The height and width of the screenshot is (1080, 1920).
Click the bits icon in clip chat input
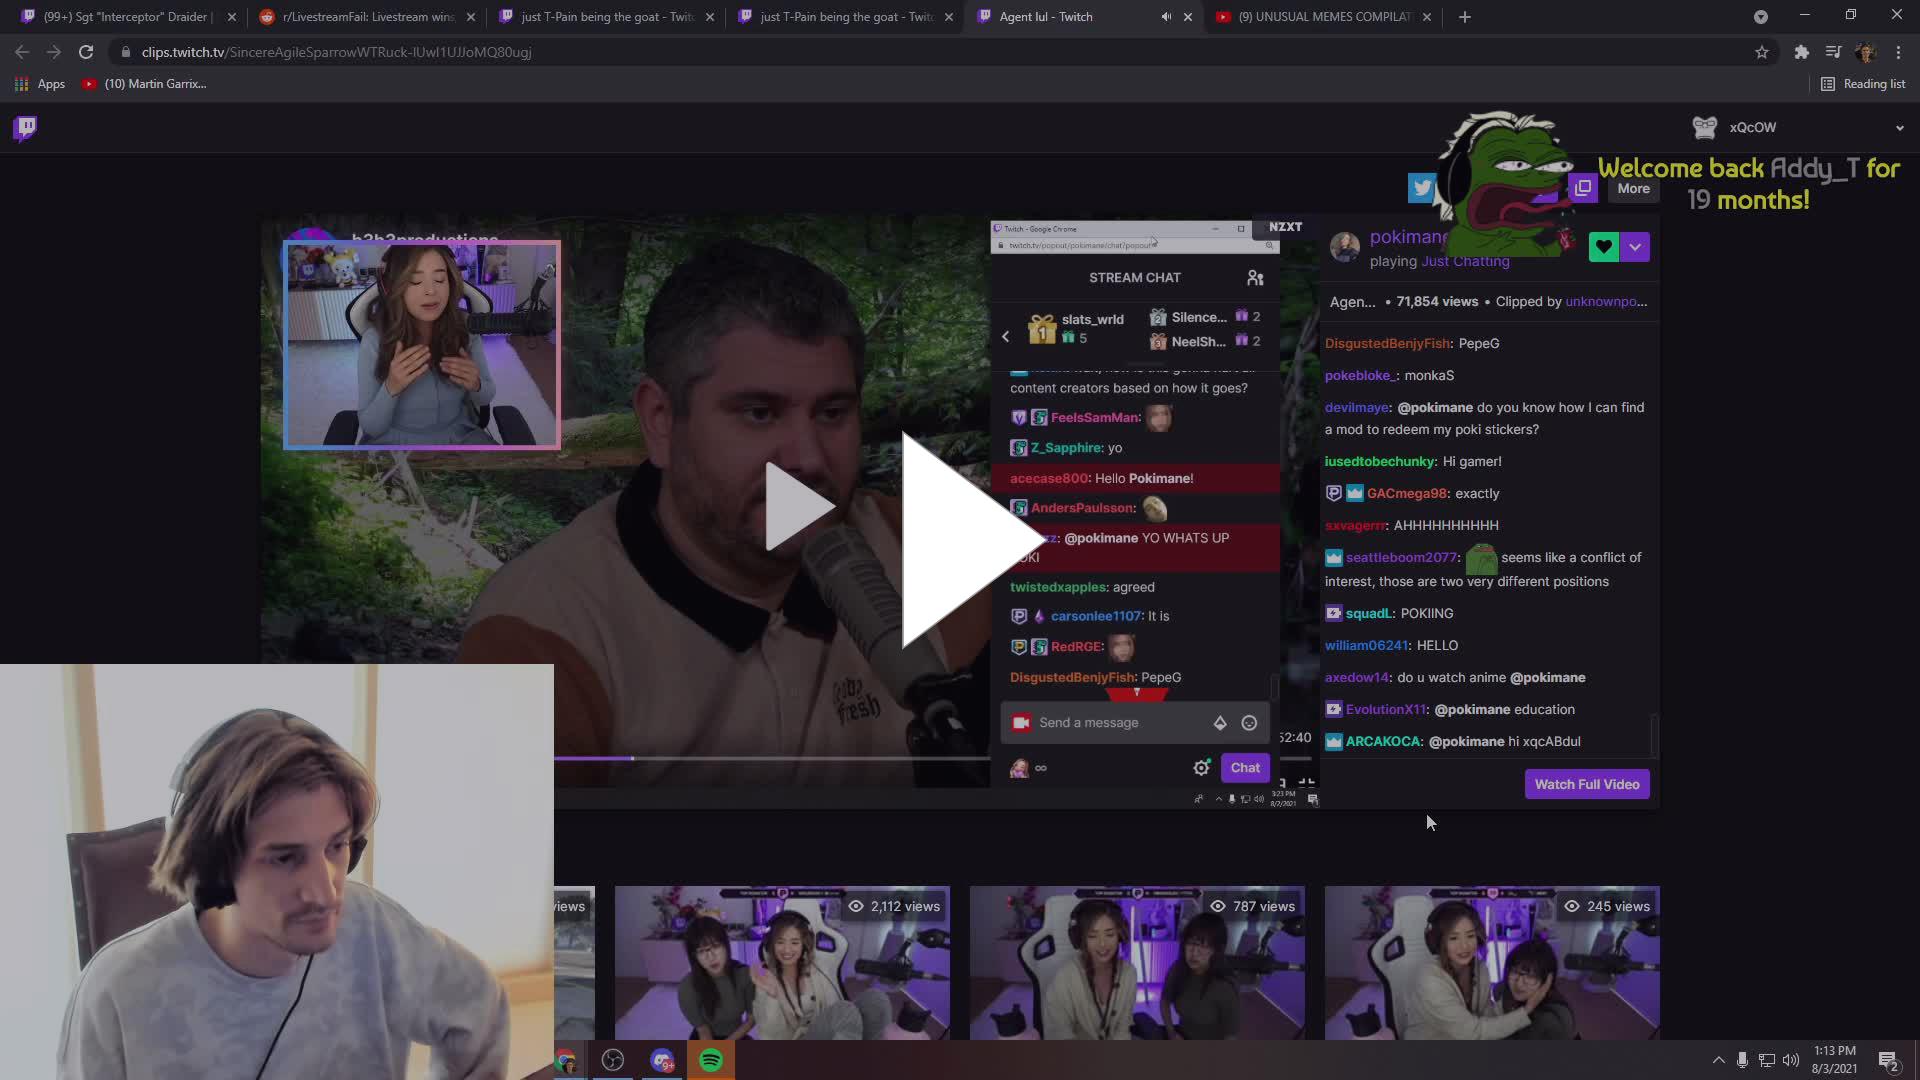click(x=1220, y=723)
